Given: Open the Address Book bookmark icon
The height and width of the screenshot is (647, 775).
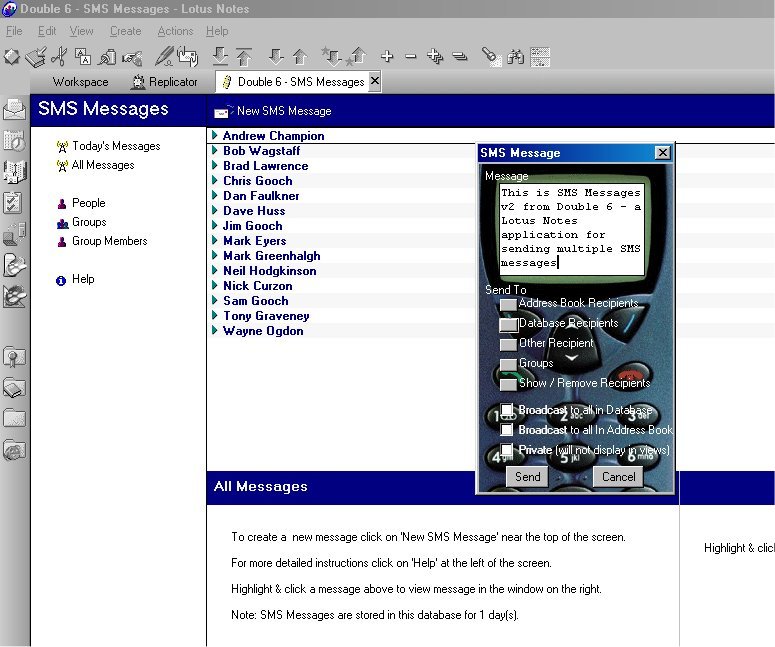Looking at the screenshot, I should coord(14,172).
